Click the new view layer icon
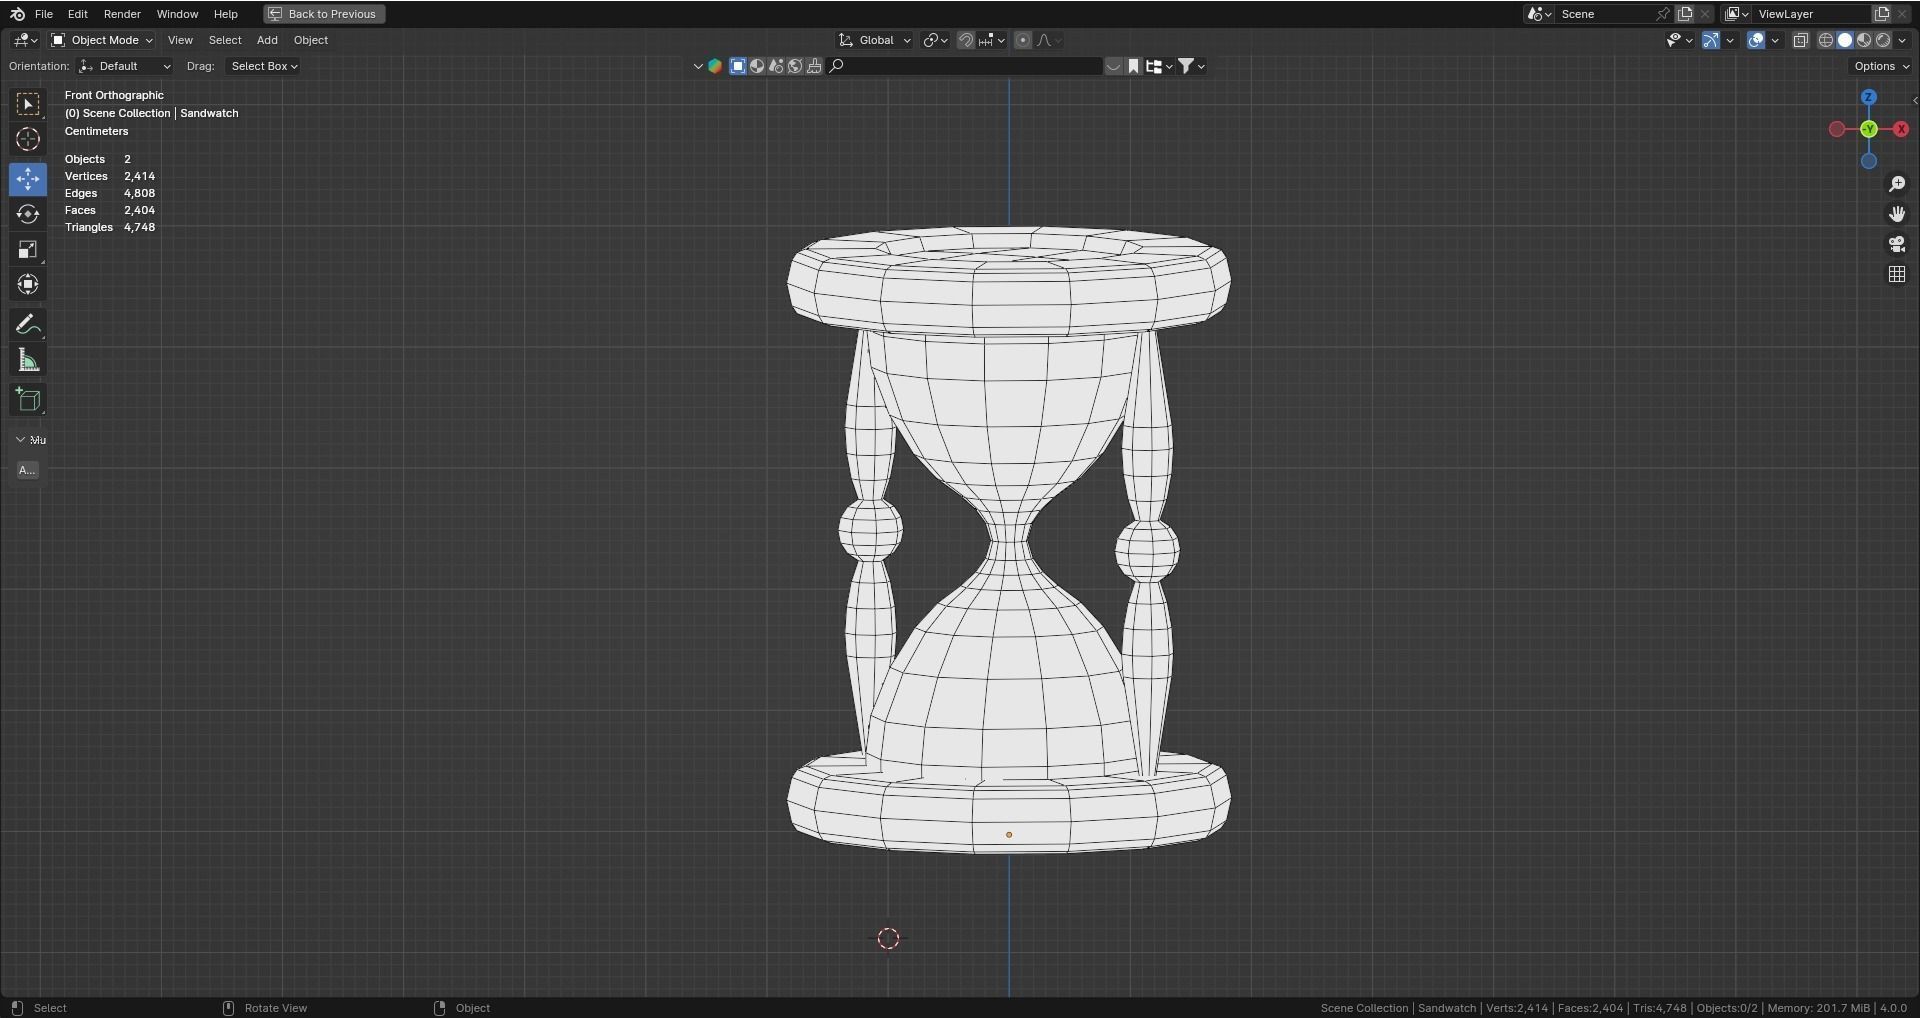This screenshot has height=1018, width=1920. click(1881, 14)
